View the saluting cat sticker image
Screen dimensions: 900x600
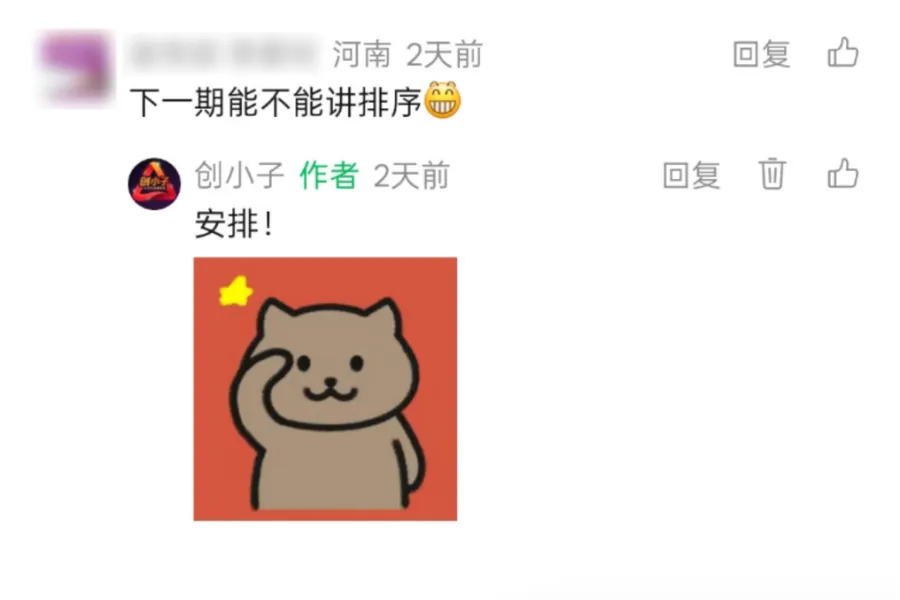tap(325, 389)
